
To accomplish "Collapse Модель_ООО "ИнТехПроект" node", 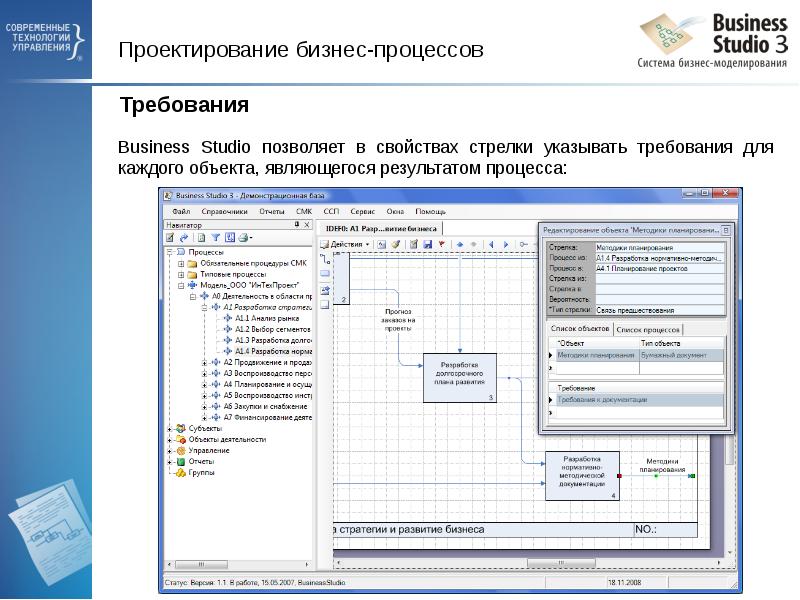I will pyautogui.click(x=181, y=286).
